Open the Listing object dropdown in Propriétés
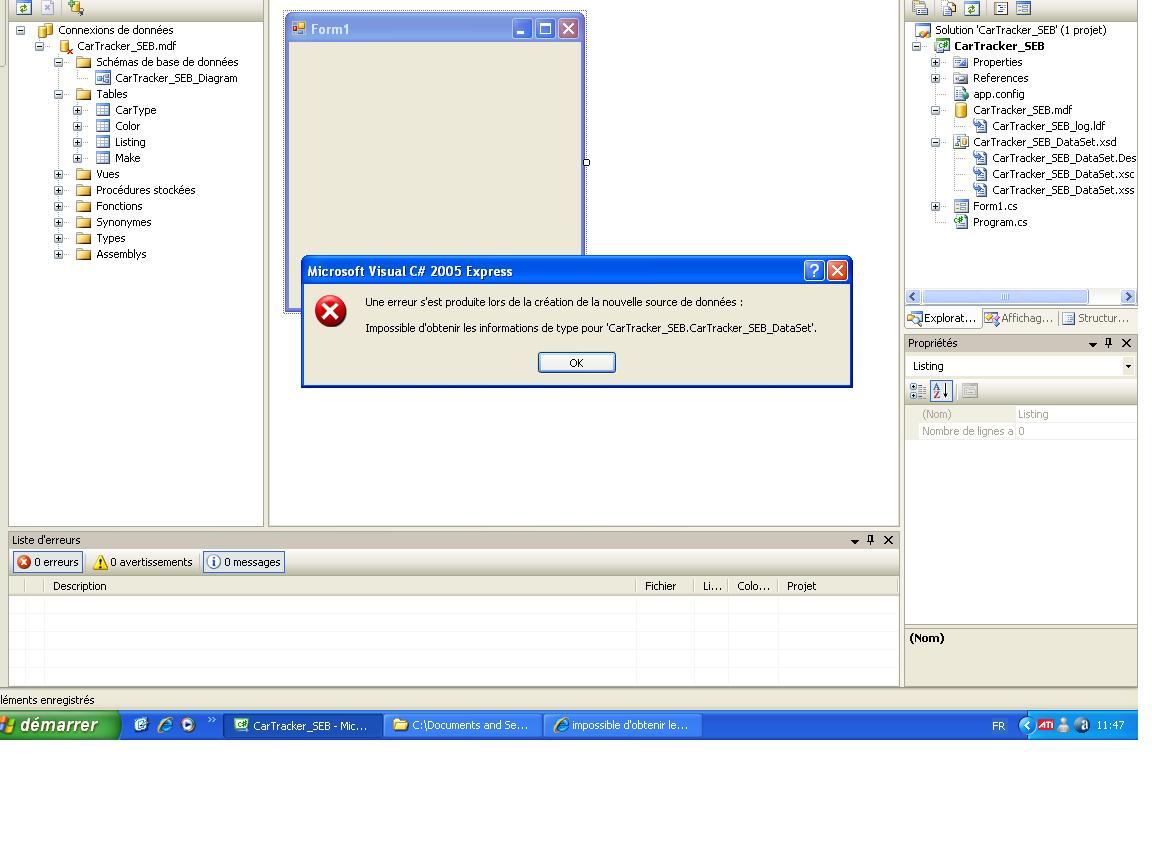The height and width of the screenshot is (864, 1152). pos(1128,366)
